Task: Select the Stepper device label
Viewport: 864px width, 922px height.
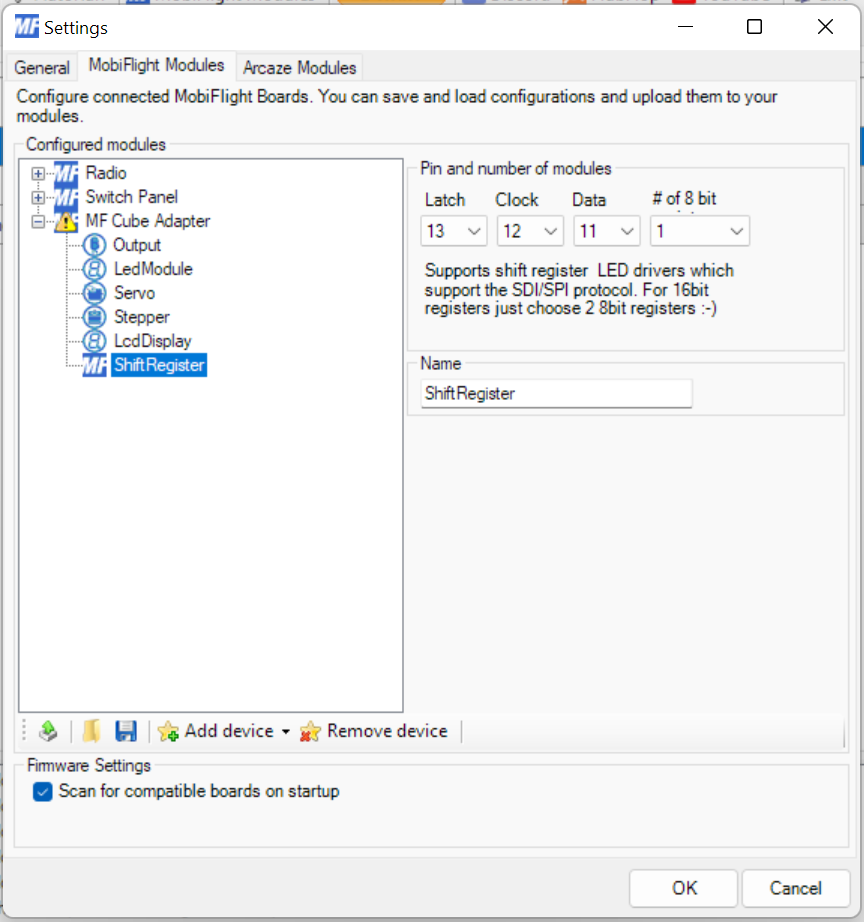Action: point(141,317)
